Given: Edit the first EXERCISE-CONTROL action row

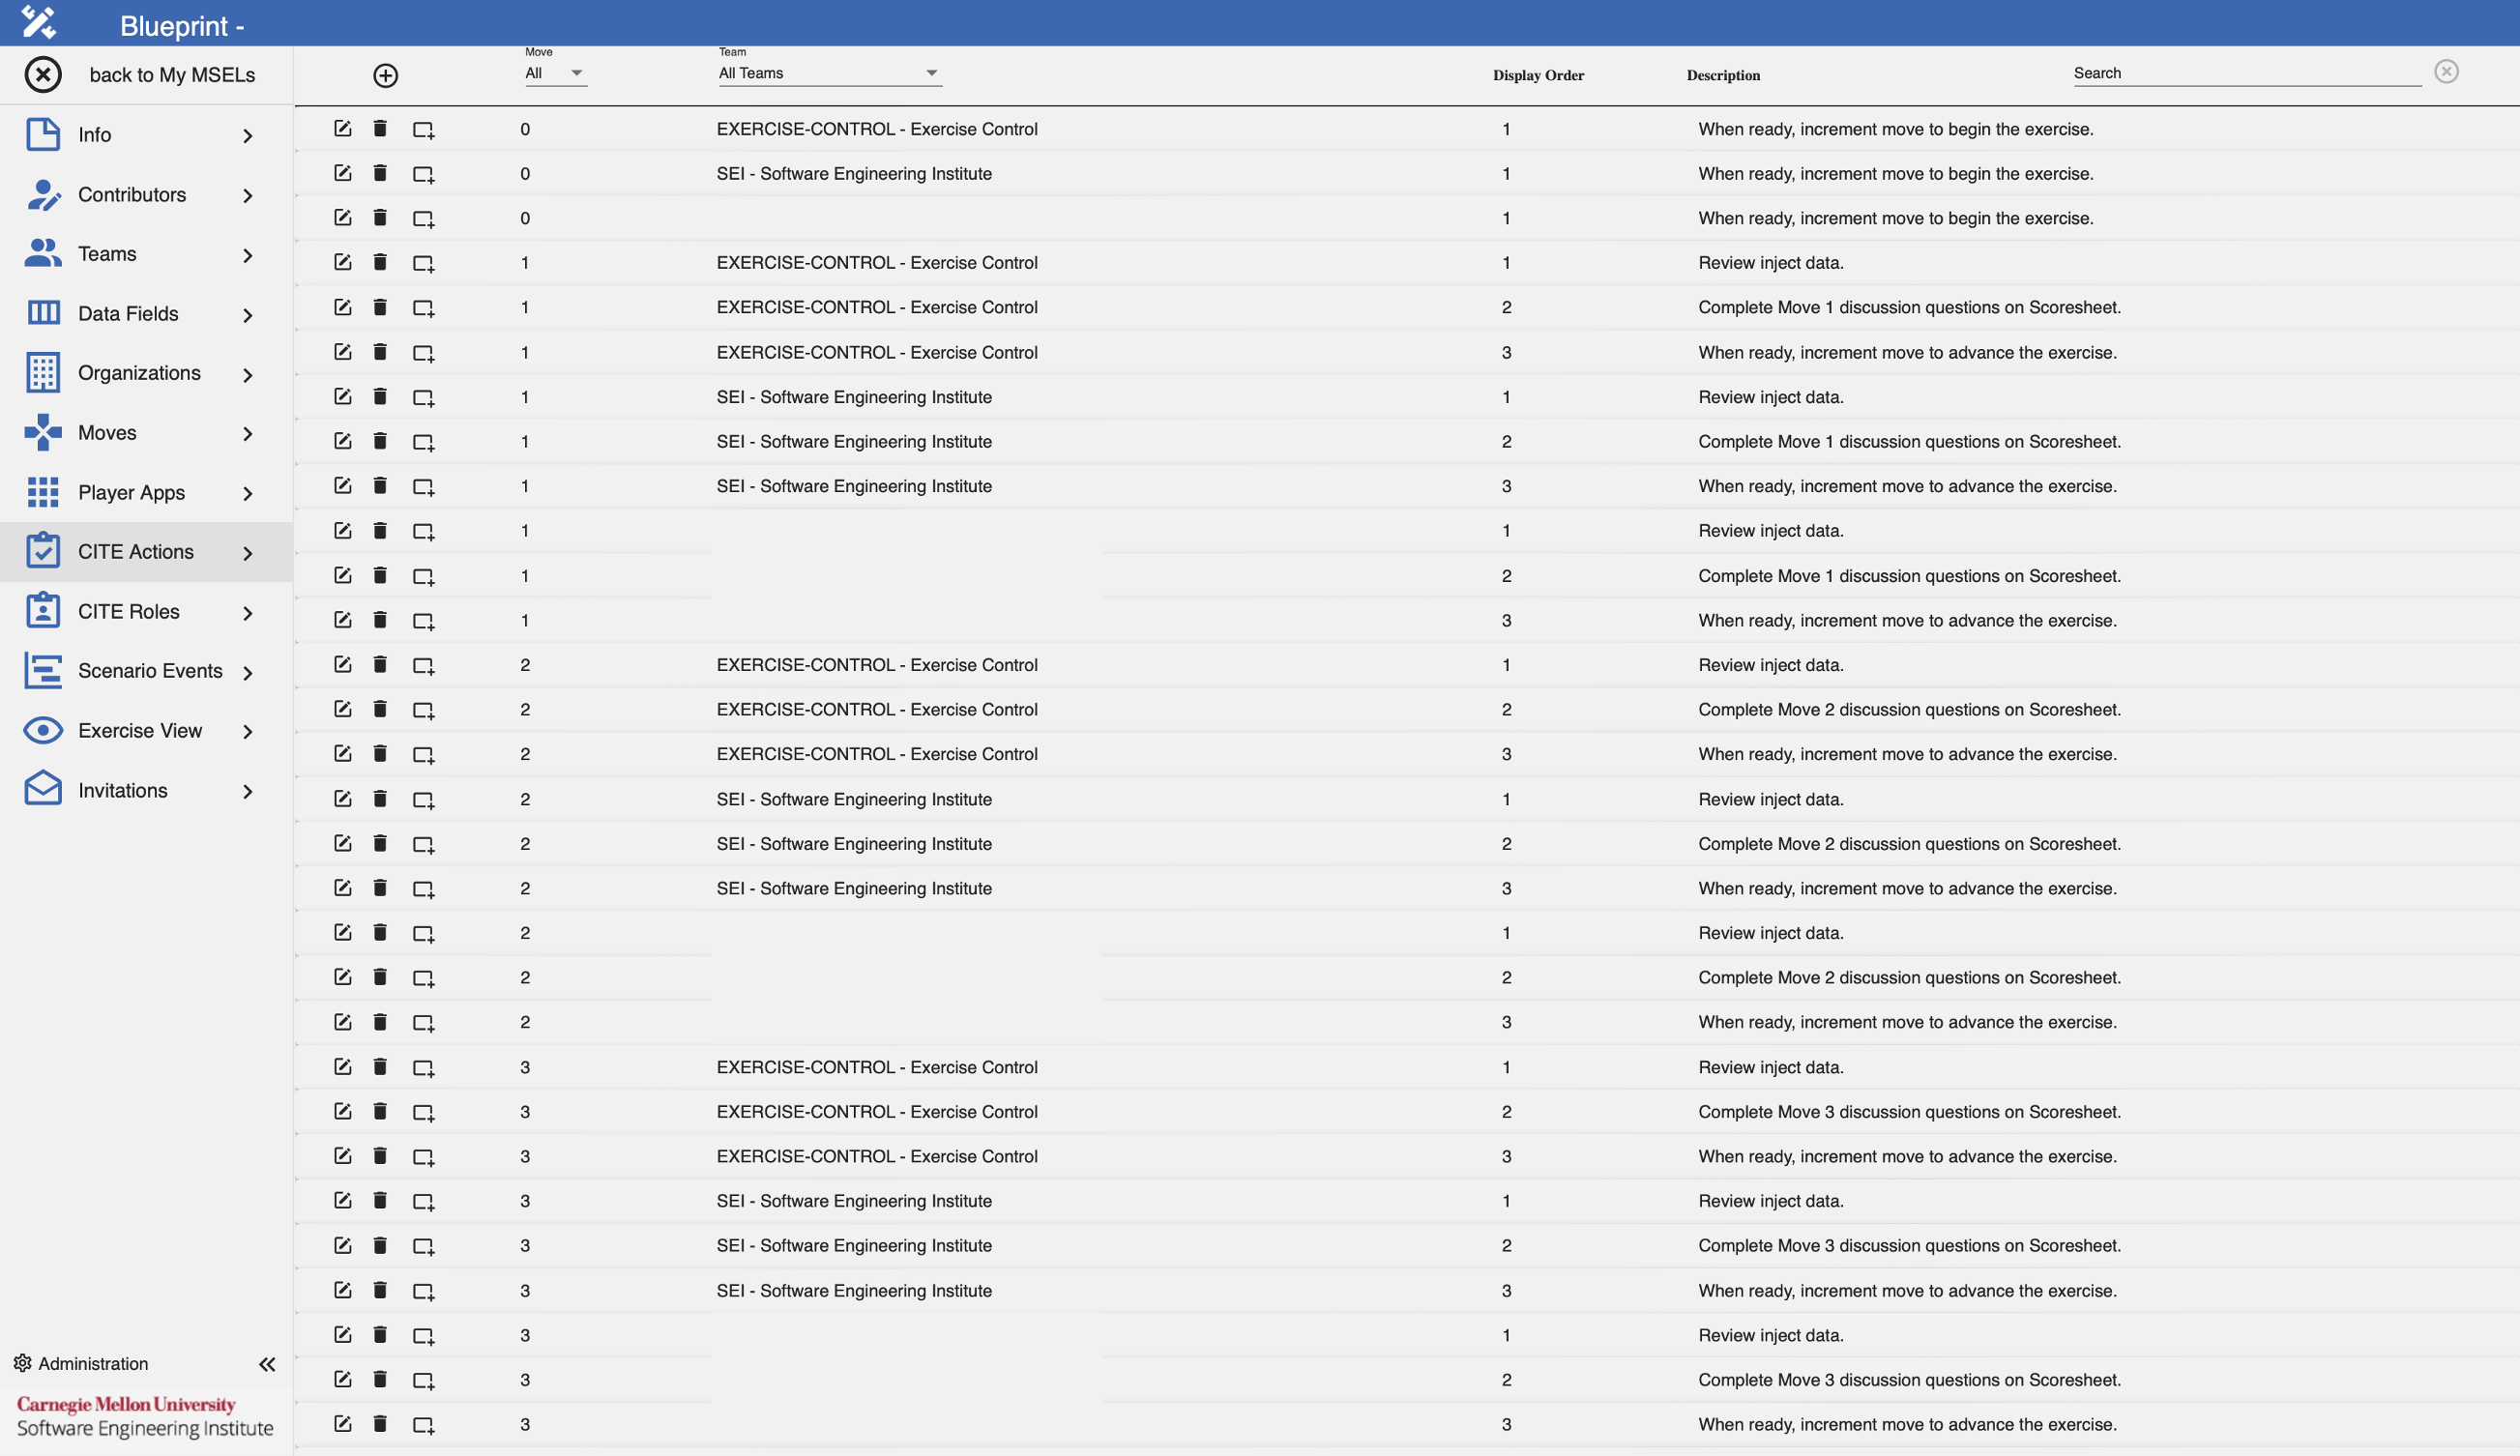Looking at the screenshot, I should pyautogui.click(x=342, y=128).
